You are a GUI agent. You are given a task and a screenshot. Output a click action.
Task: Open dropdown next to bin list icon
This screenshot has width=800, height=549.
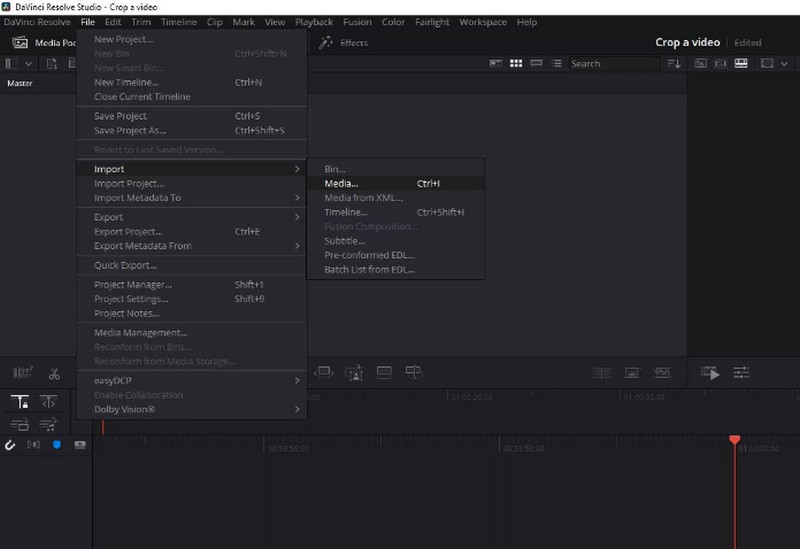(x=28, y=64)
